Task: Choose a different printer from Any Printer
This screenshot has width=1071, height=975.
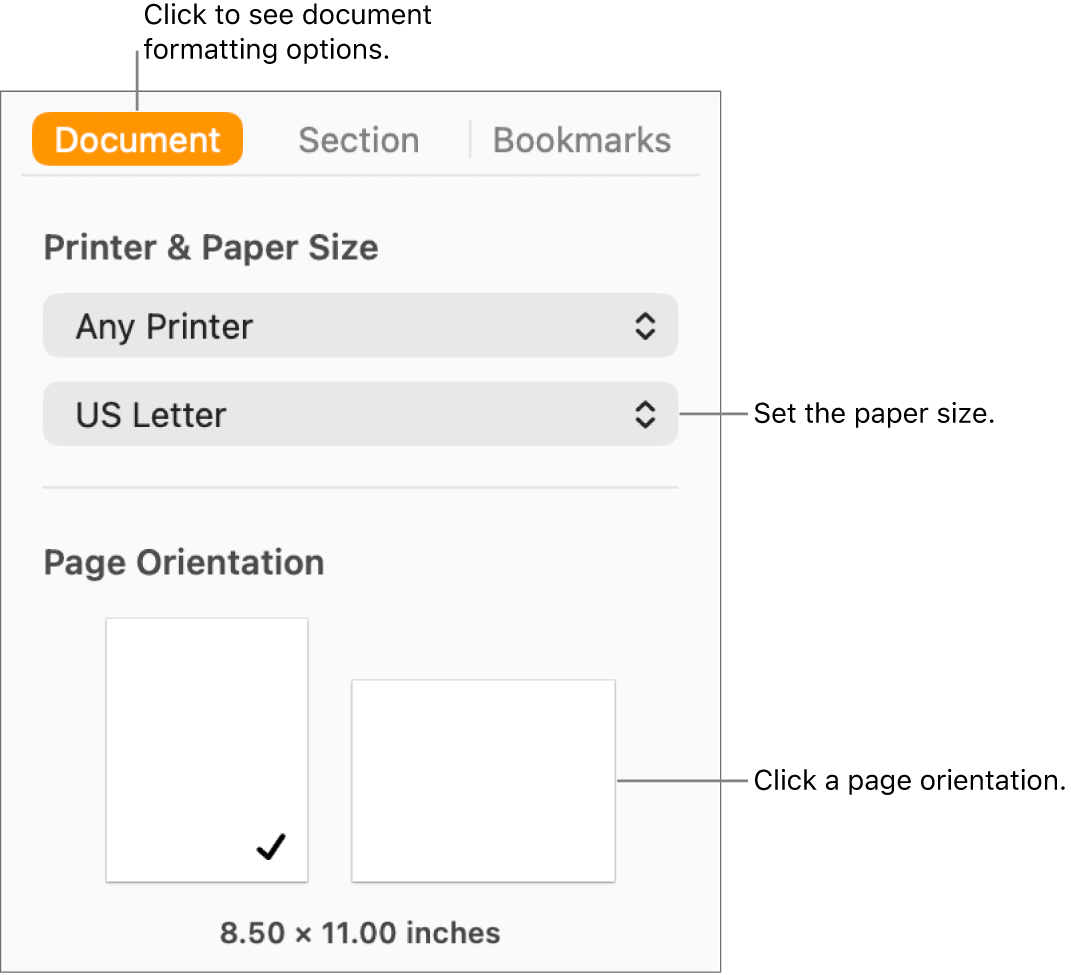Action: coord(360,325)
